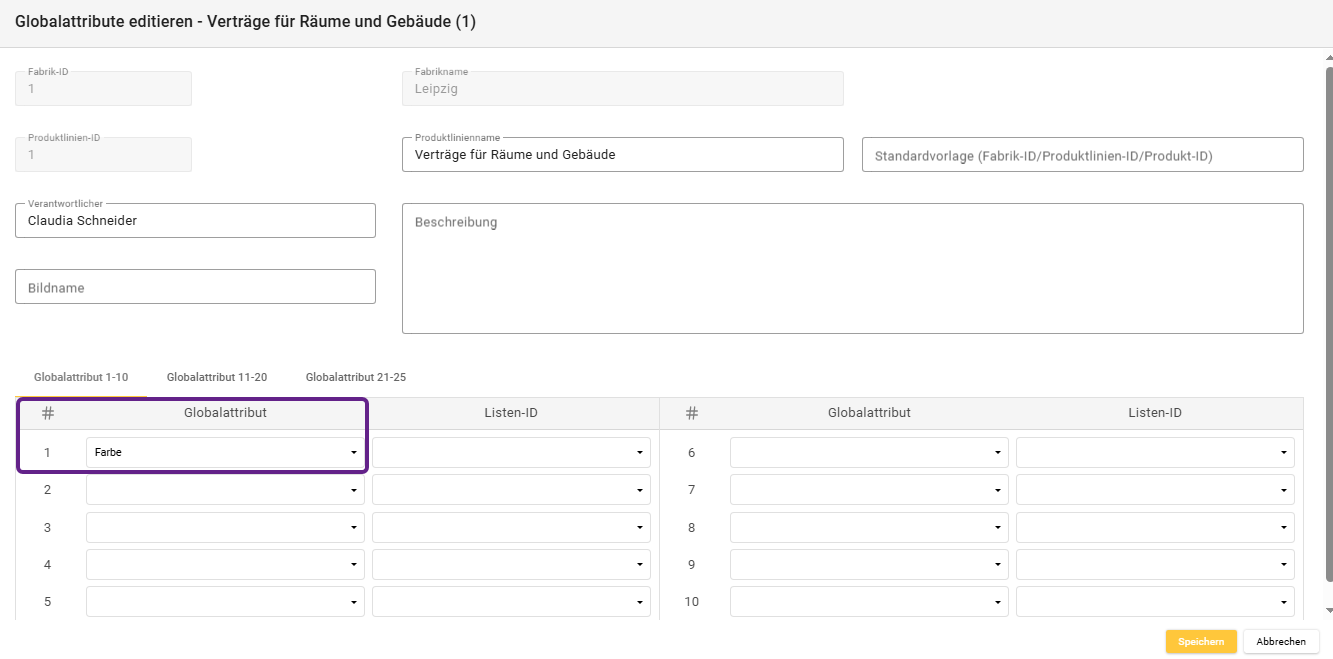Click the vertical scrollbar on the right

click(1328, 320)
